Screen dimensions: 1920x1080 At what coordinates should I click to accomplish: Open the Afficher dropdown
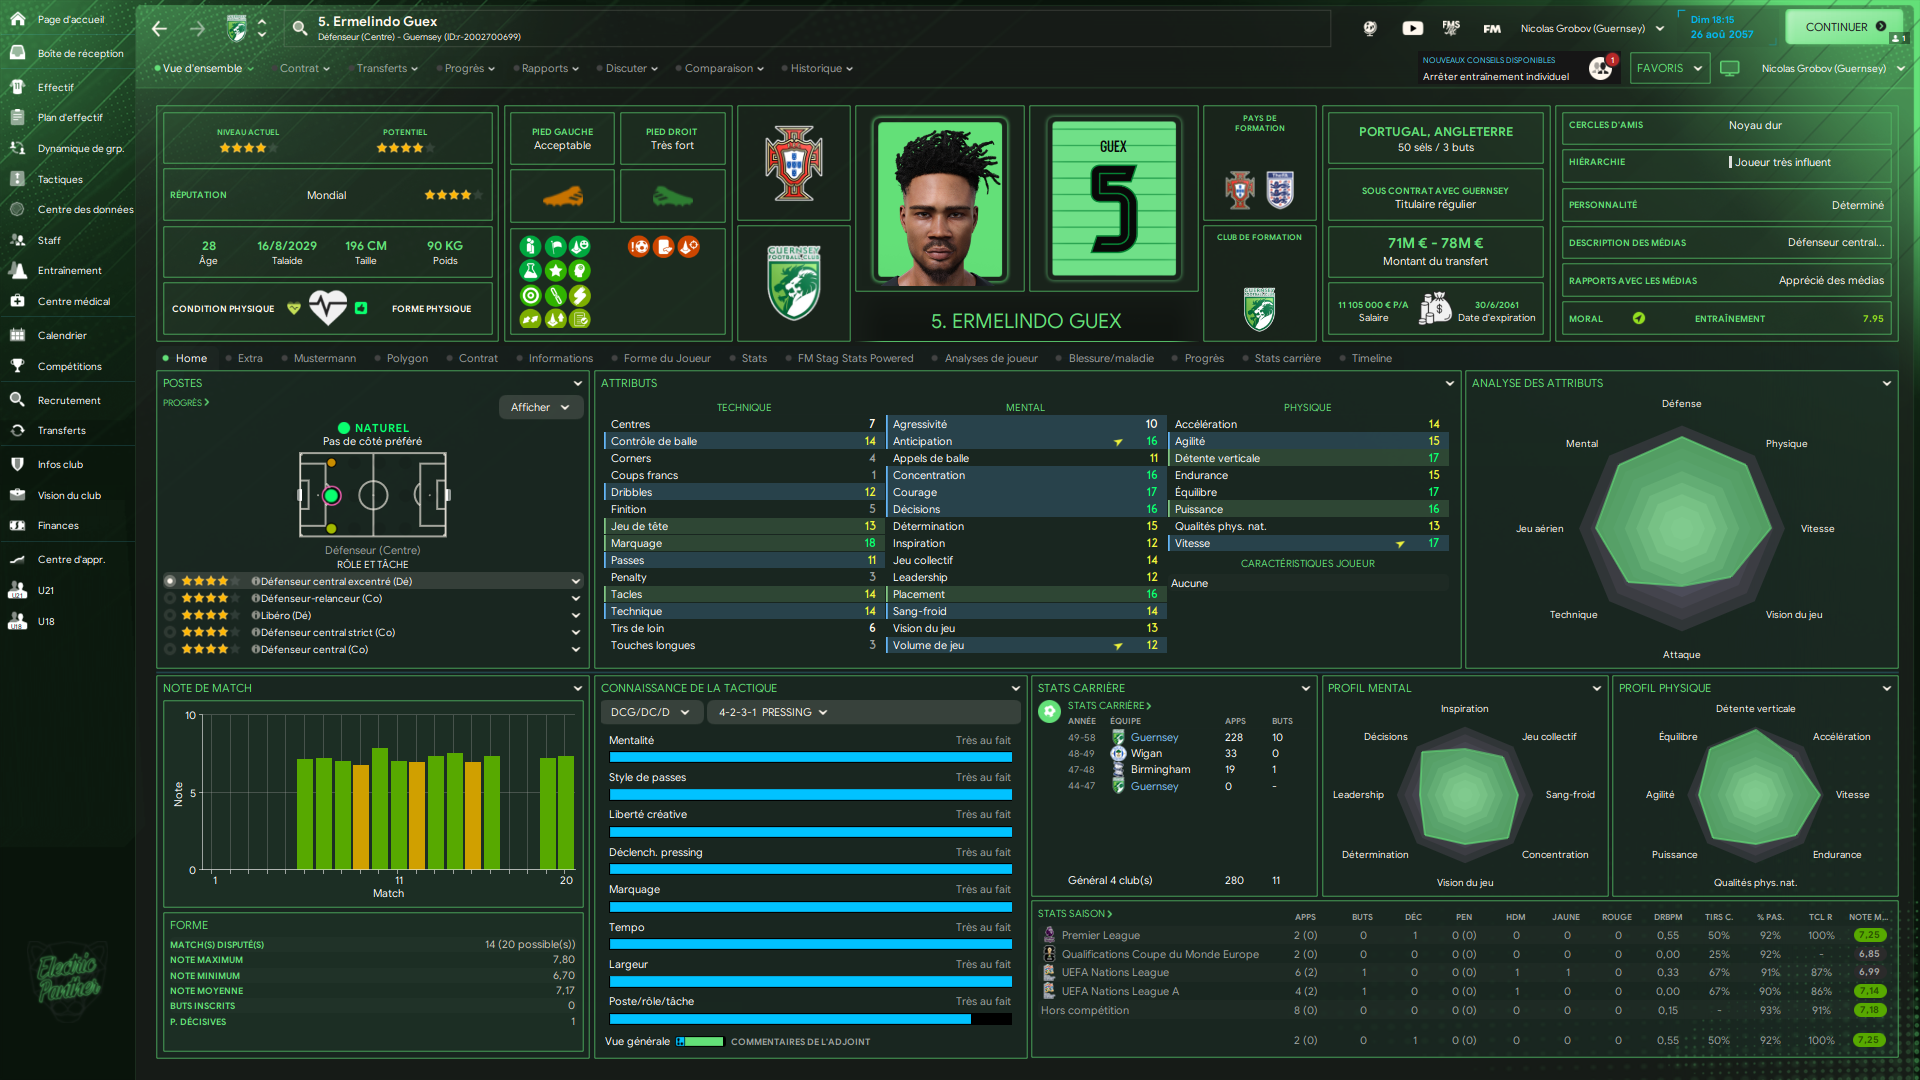540,407
